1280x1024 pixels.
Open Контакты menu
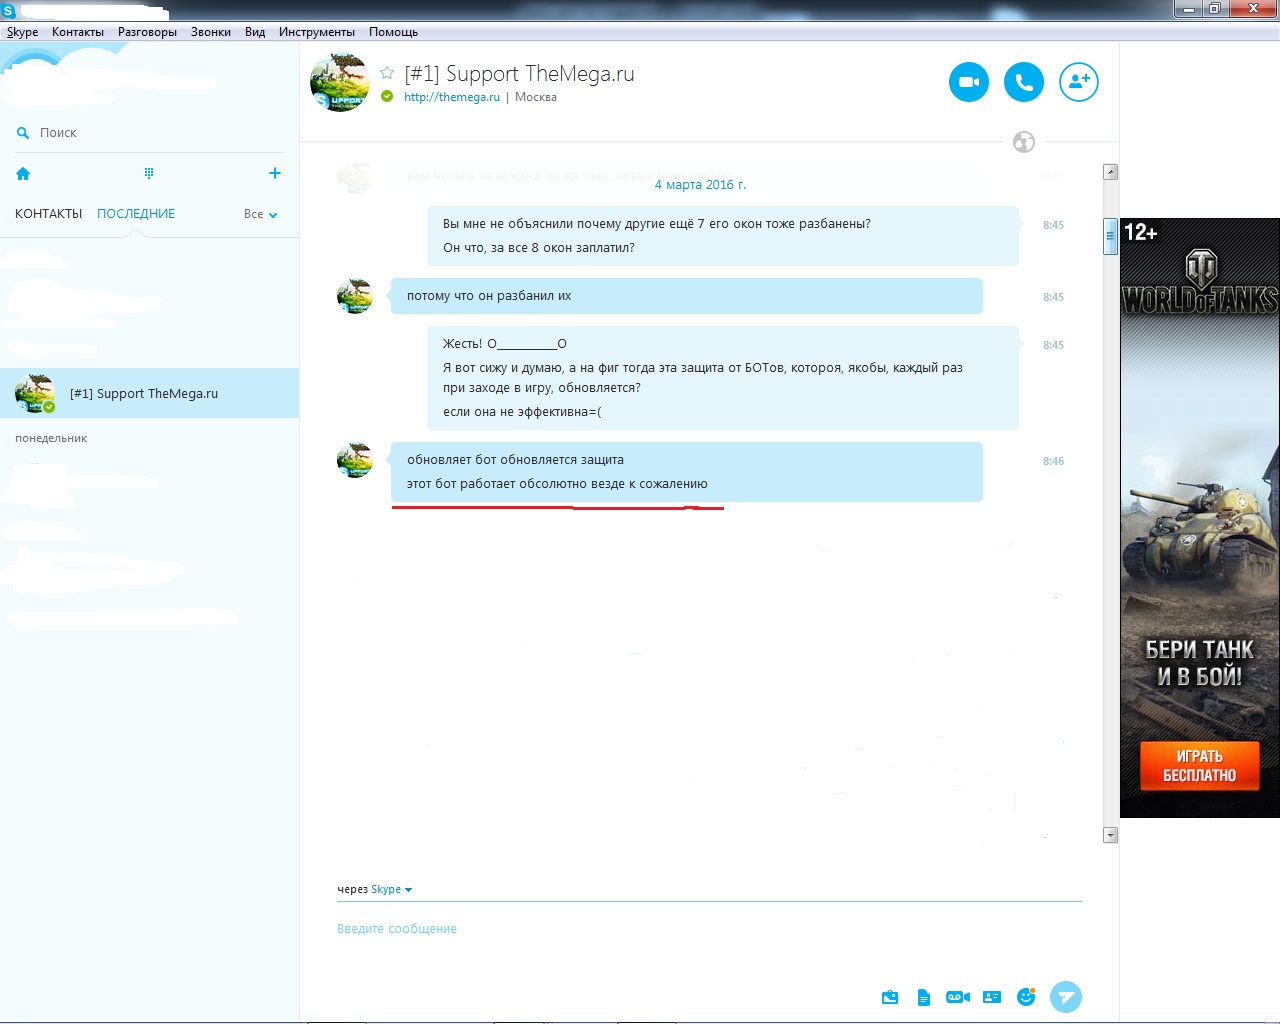tap(78, 32)
